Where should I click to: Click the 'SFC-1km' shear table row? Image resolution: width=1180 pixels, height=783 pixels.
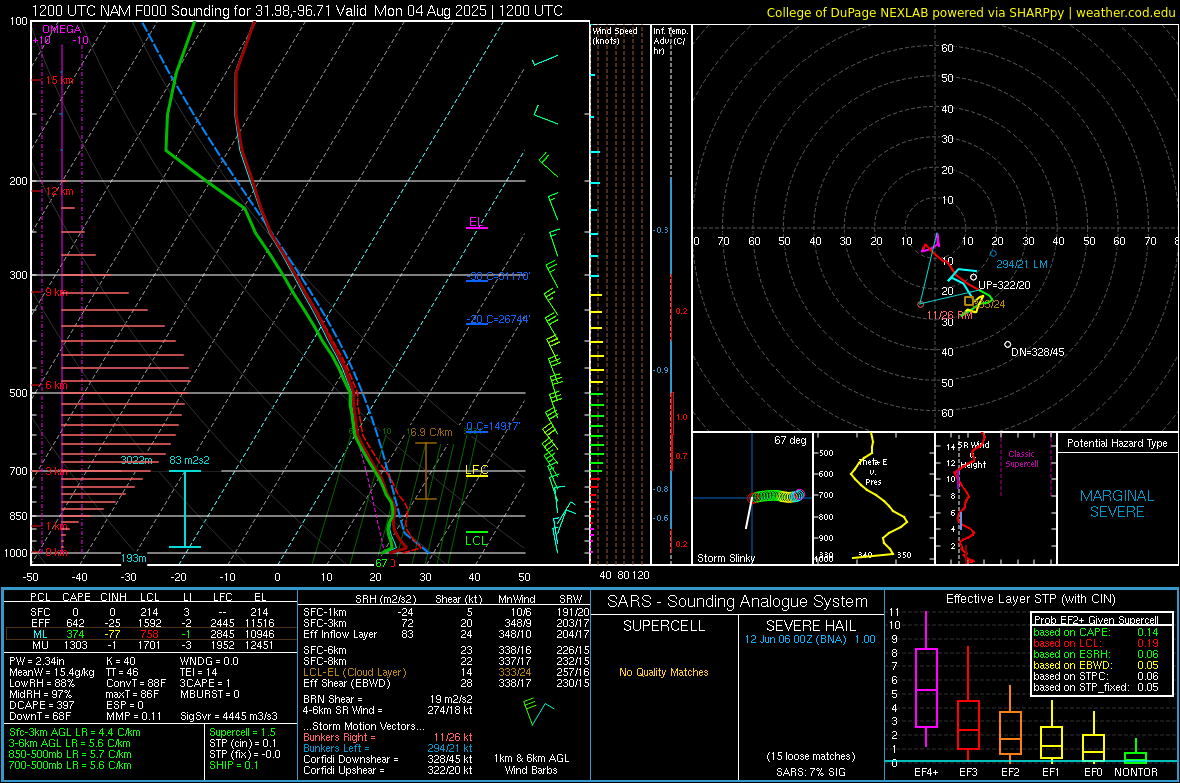[446, 612]
